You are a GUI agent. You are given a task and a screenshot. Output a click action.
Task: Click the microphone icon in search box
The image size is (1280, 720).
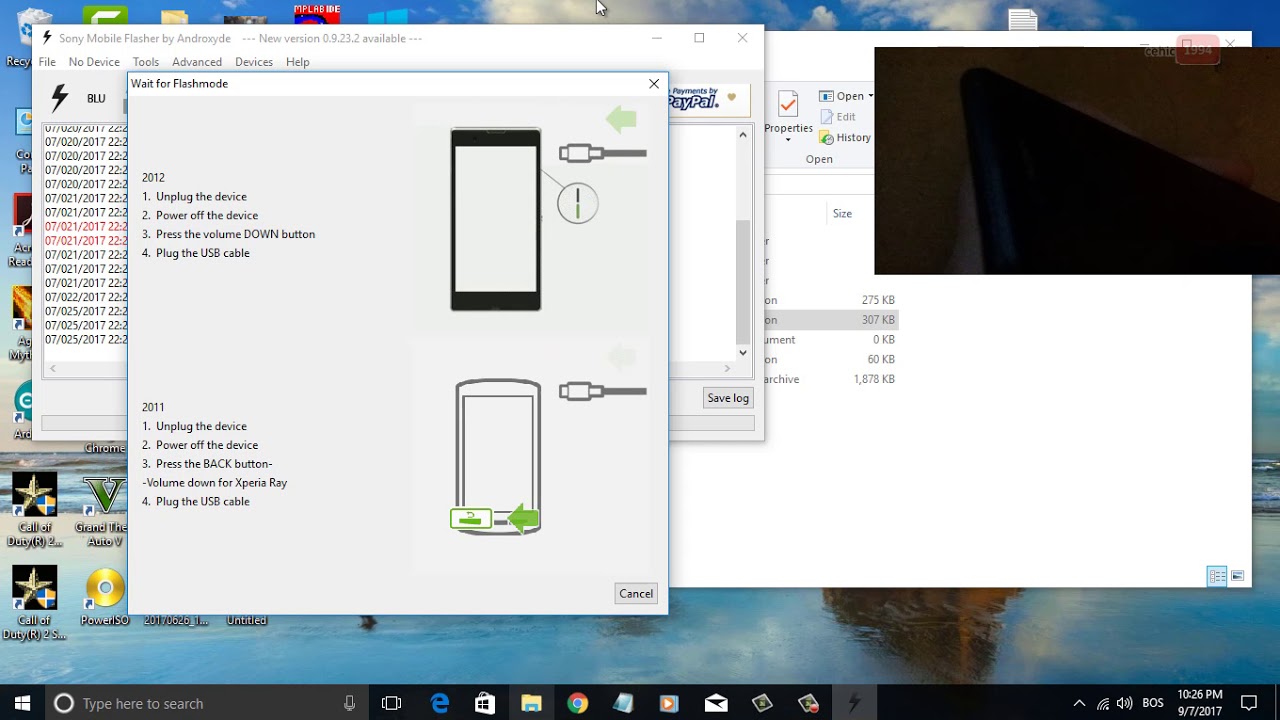[349, 703]
